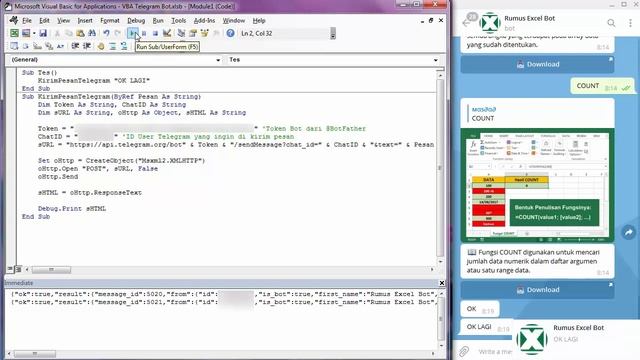Open the Properties Window icon
This screenshot has width=640, height=360.
click(193, 33)
